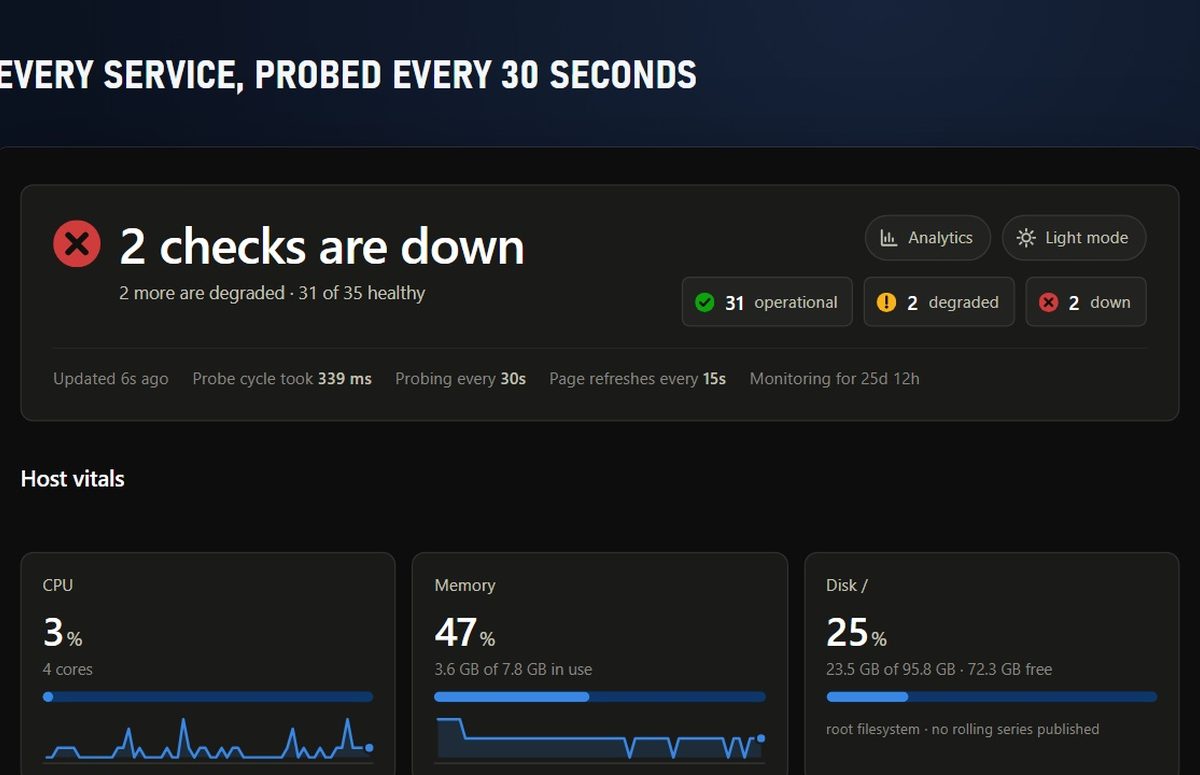This screenshot has width=1200, height=775.
Task: Click "Probe cycle took 339 ms"
Action: point(282,379)
